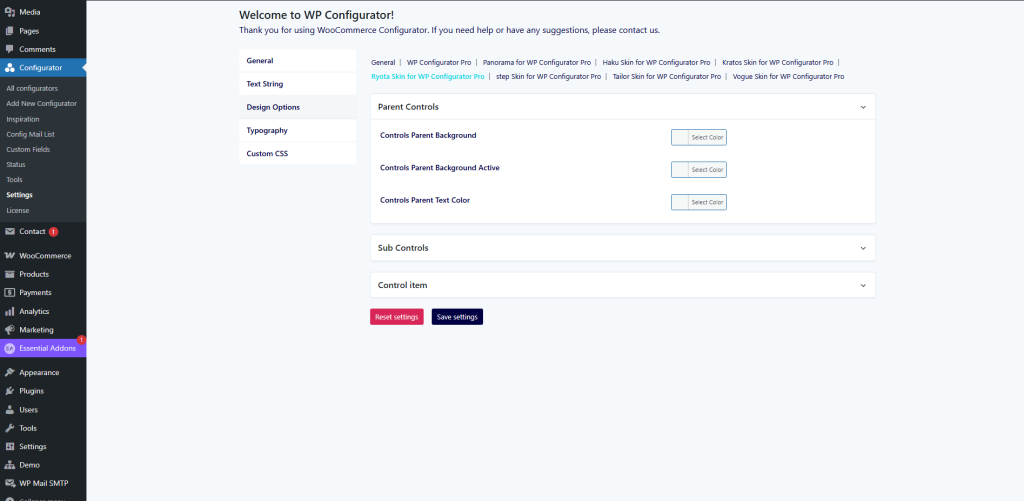Click the Products icon in sidebar

(x=10, y=274)
